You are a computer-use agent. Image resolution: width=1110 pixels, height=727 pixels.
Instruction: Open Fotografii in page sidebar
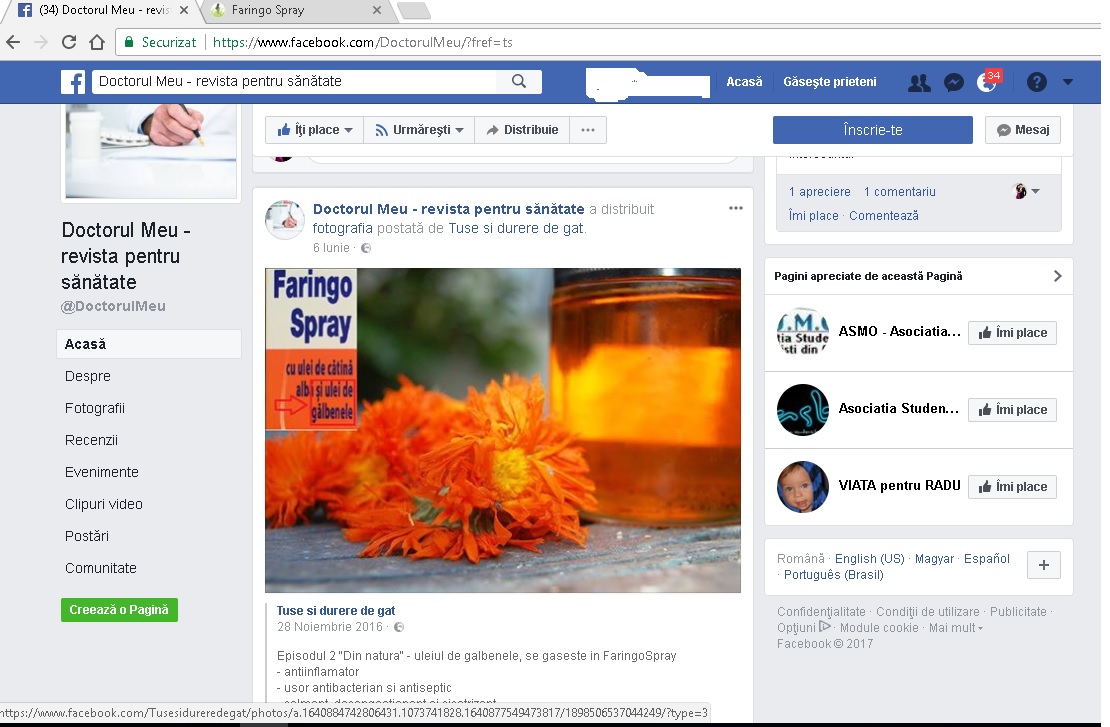click(95, 408)
